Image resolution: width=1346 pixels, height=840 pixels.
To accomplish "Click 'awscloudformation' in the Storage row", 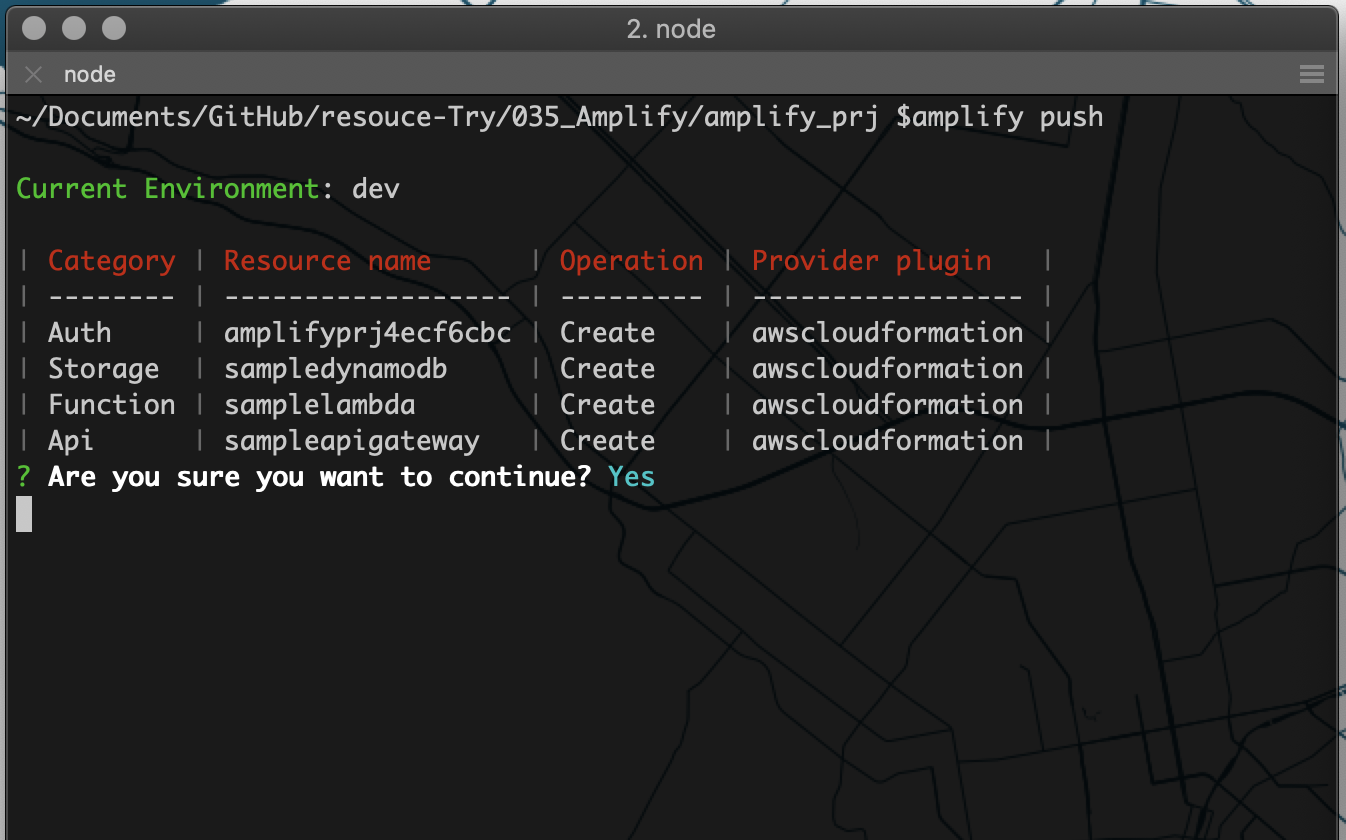I will tap(887, 369).
